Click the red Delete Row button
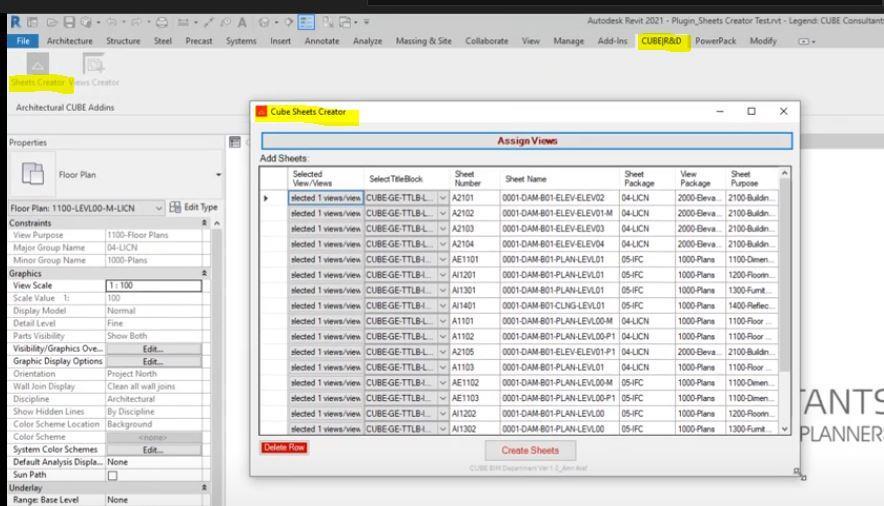The image size is (884, 506). (284, 448)
